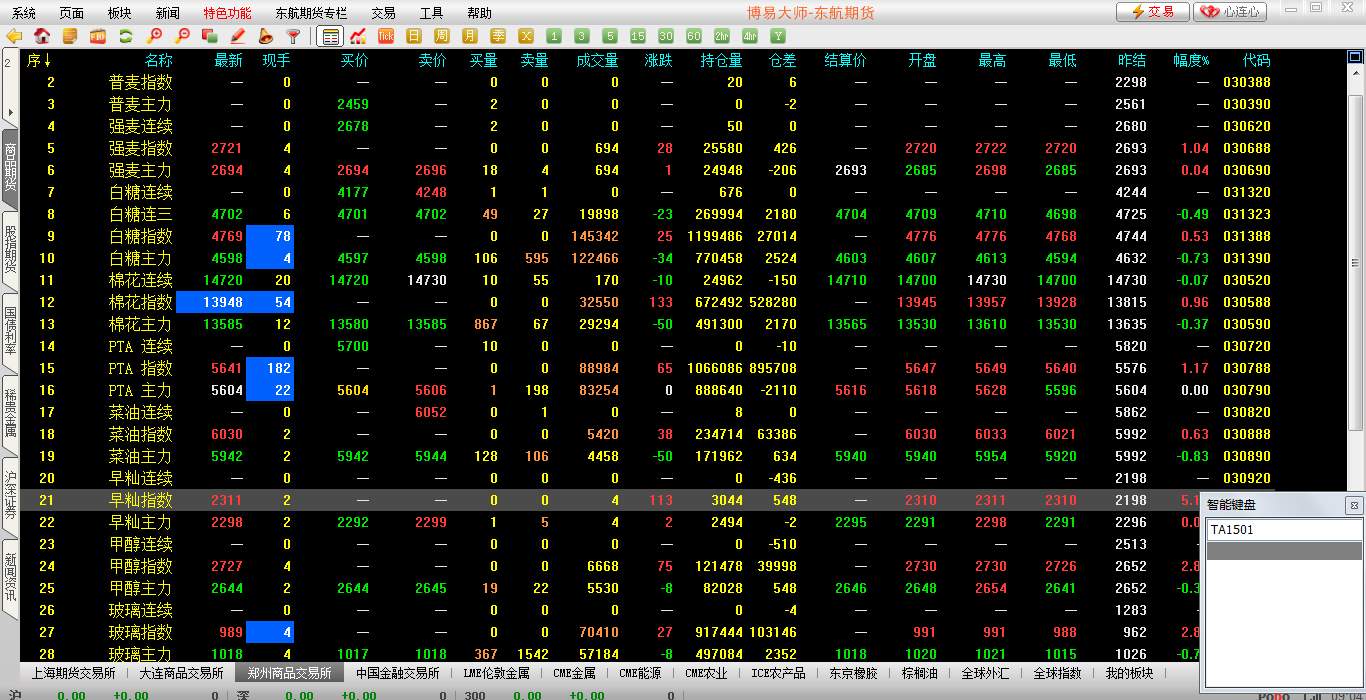Close the 智能键盘 popup
This screenshot has height=700, width=1366.
(1353, 505)
